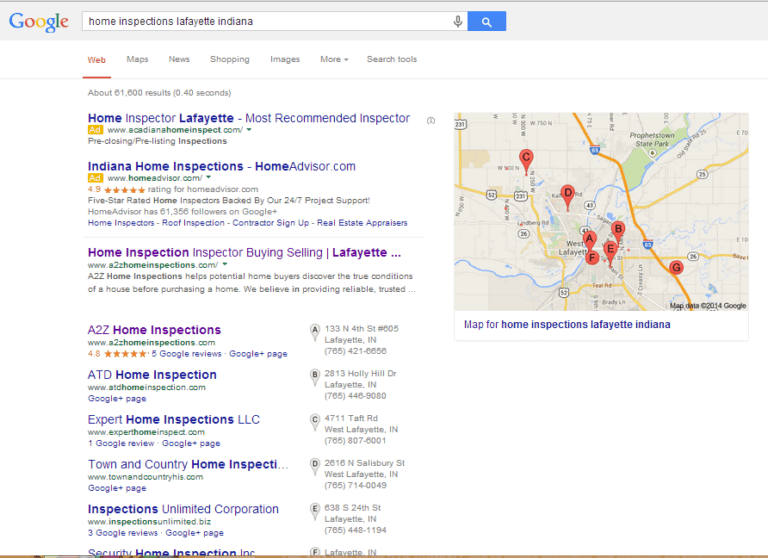Open dropdown arrow next to homeadvisor.com URL
This screenshot has width=768, height=558.
(208, 177)
